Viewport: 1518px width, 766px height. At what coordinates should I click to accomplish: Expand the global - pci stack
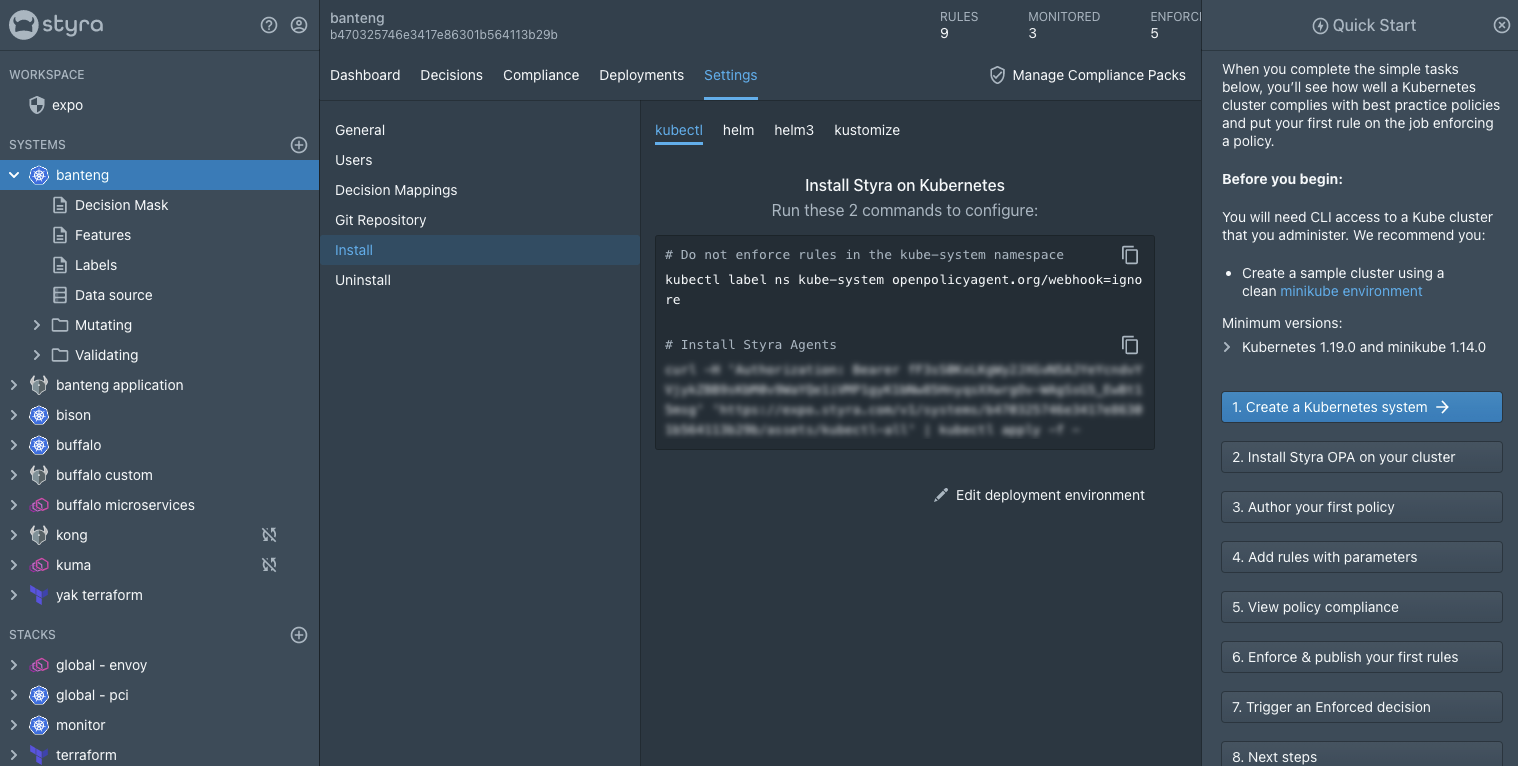click(x=14, y=695)
